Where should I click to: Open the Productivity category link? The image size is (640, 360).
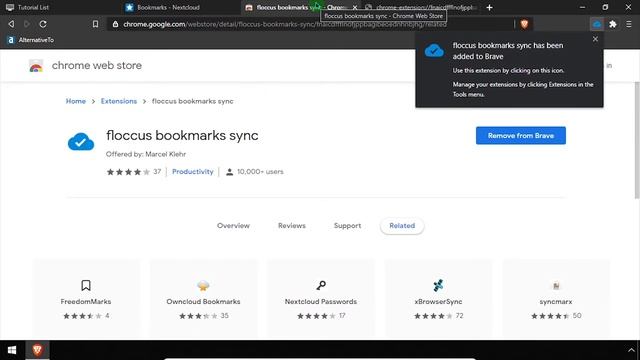[x=193, y=172]
